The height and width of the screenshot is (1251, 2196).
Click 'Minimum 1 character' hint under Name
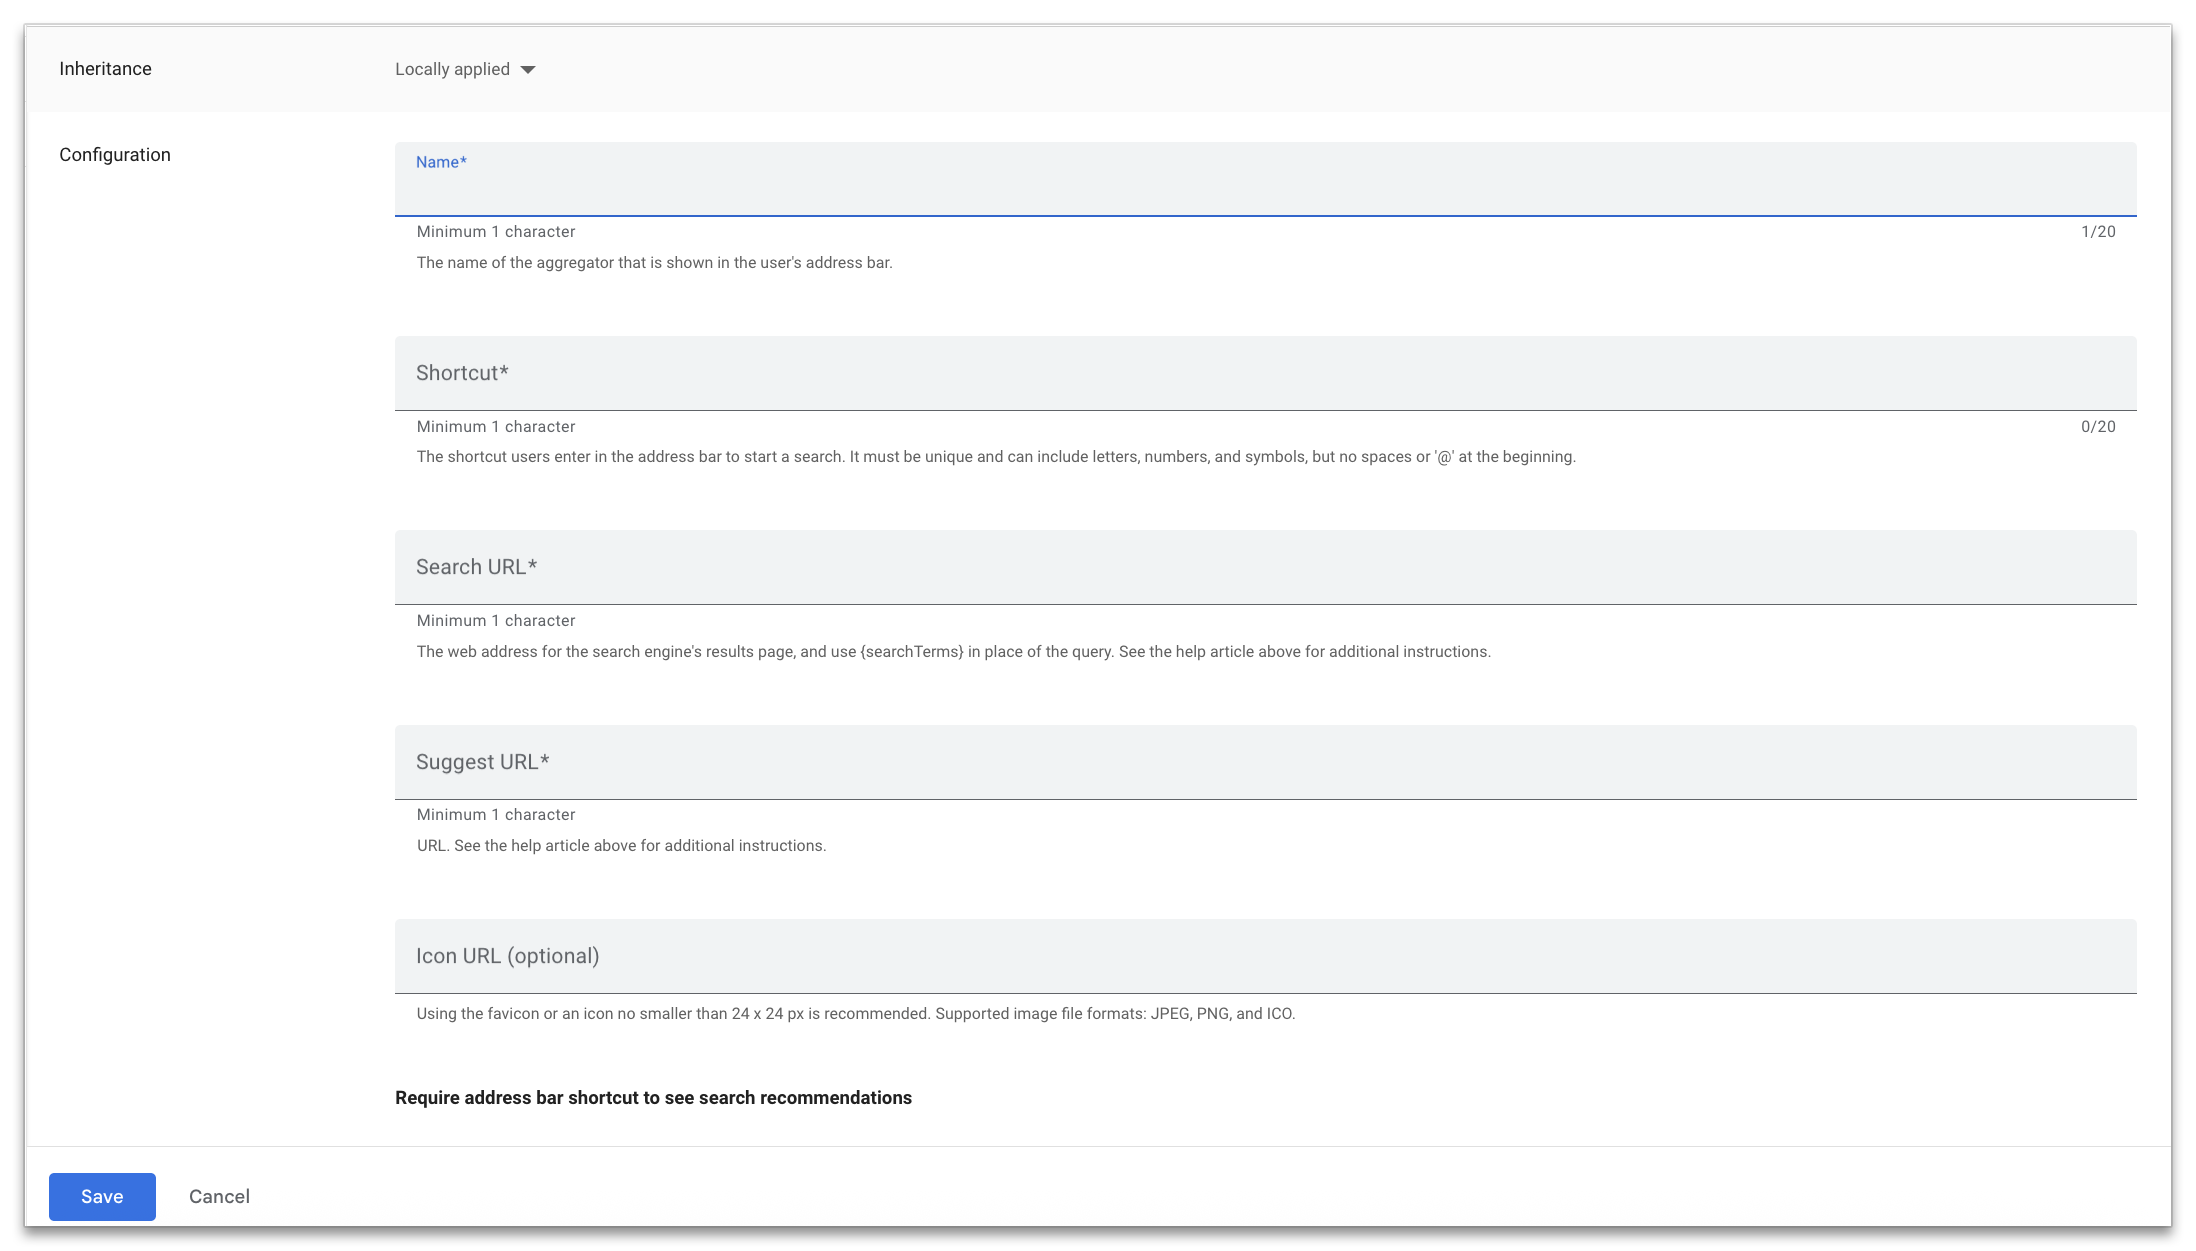(496, 232)
